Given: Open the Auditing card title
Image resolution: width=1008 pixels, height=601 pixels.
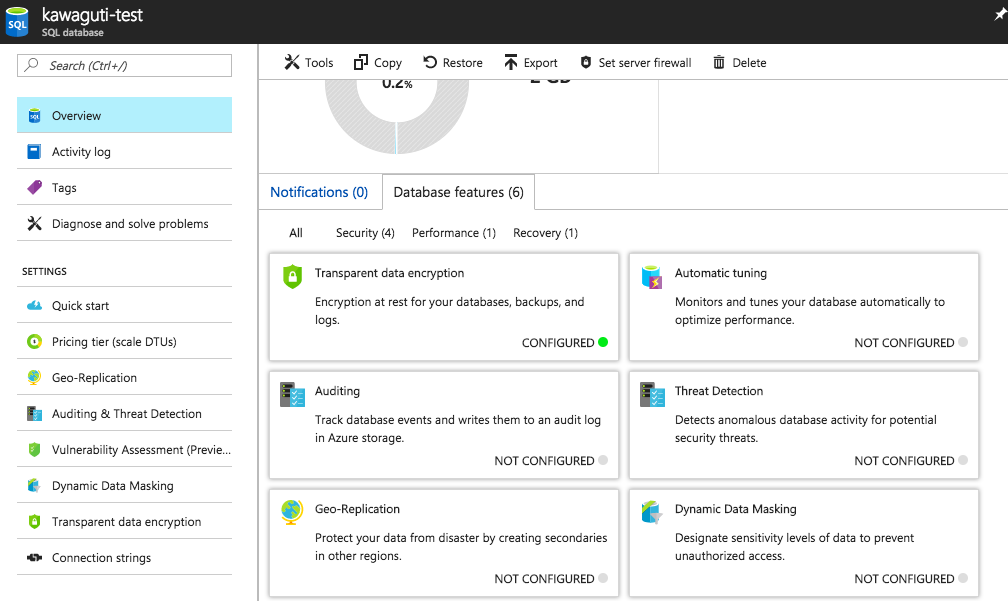Looking at the screenshot, I should (x=338, y=391).
